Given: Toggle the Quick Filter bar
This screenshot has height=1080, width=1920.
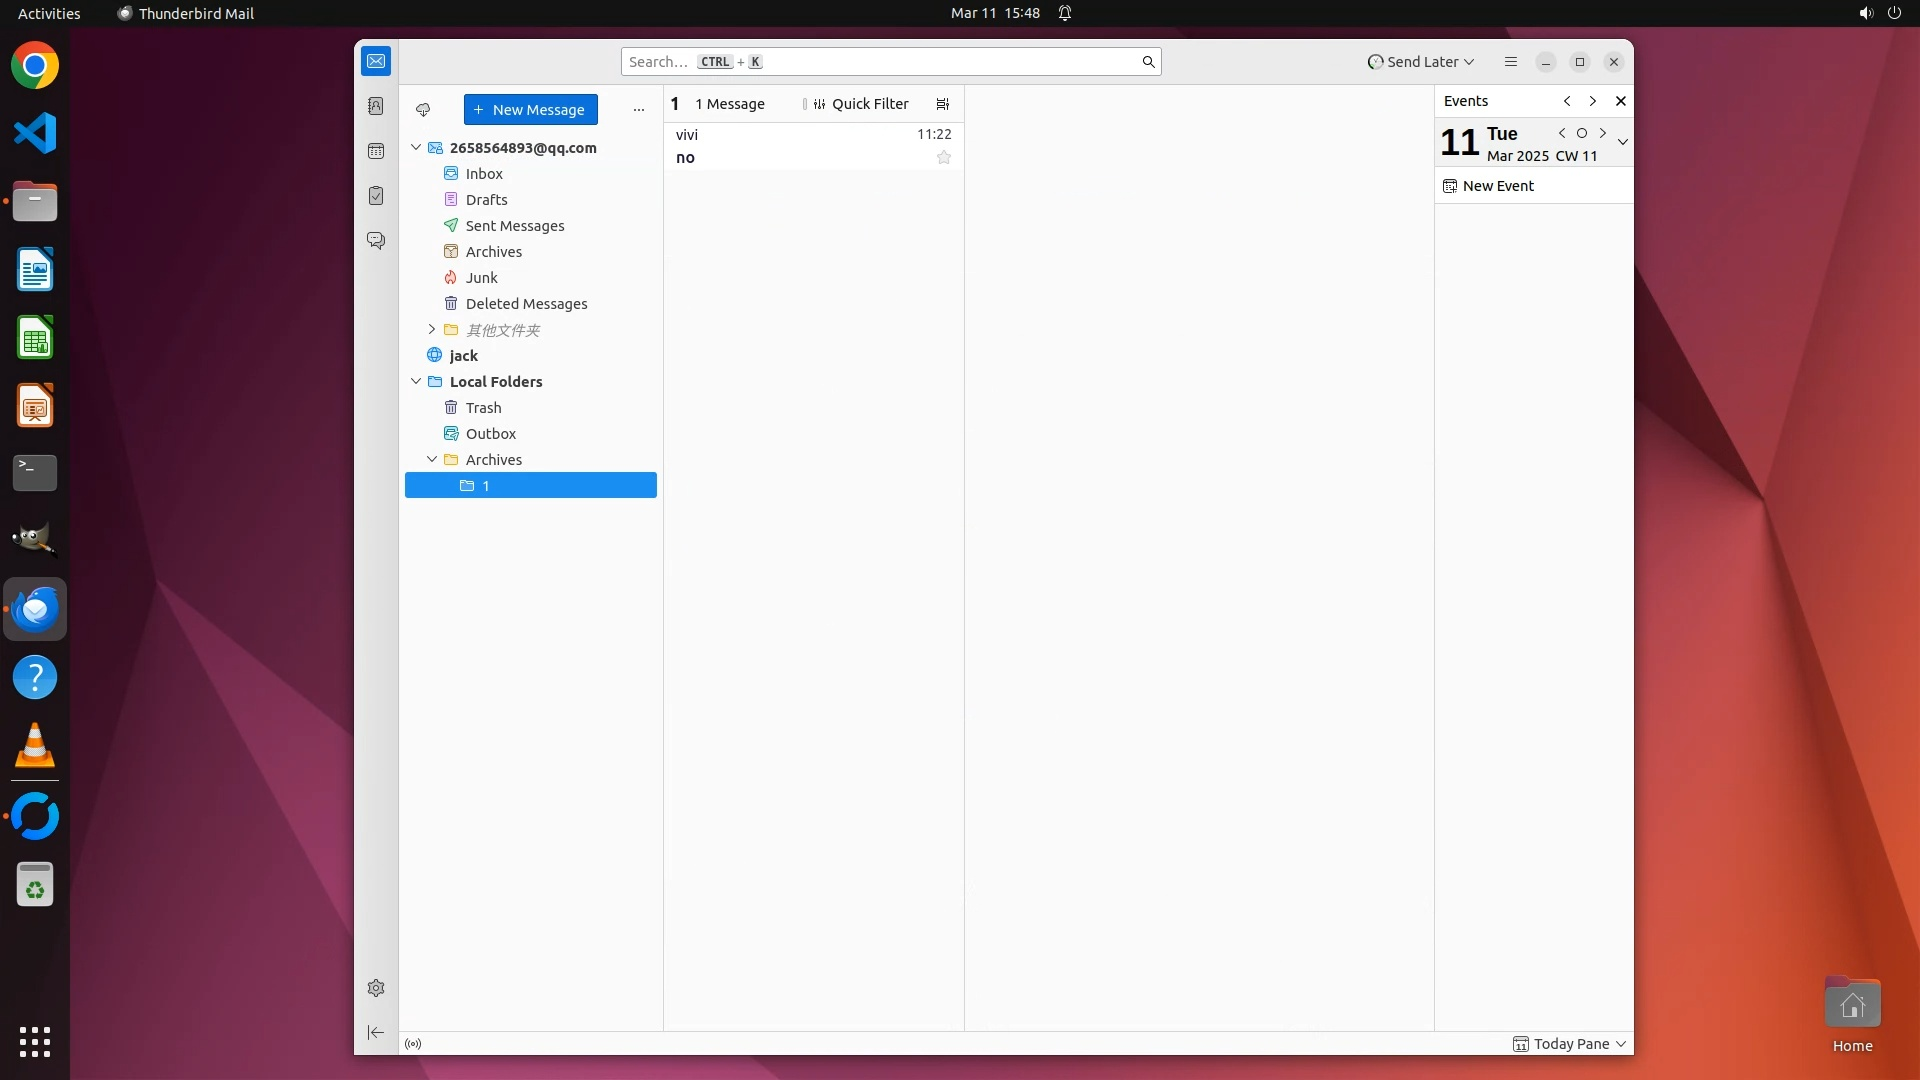Looking at the screenshot, I should [x=860, y=104].
